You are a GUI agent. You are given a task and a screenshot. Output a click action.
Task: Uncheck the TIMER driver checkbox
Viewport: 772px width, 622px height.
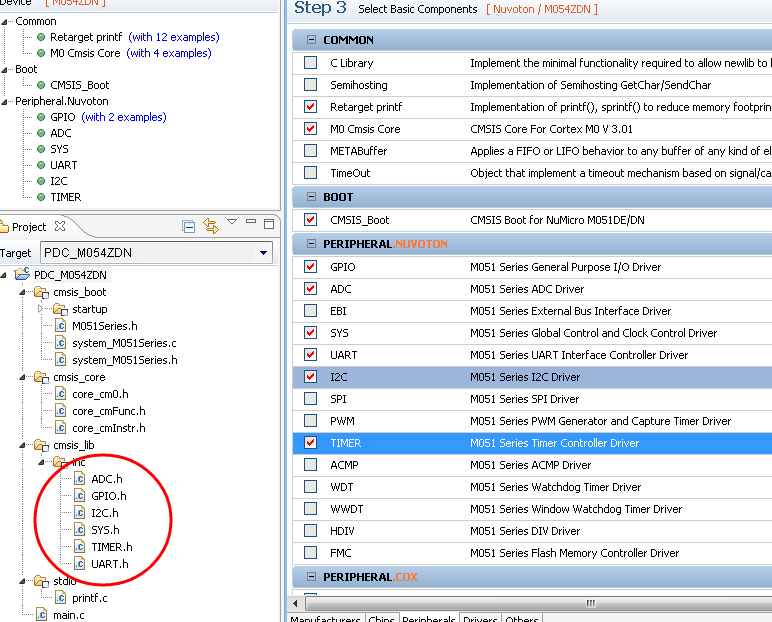pos(311,443)
